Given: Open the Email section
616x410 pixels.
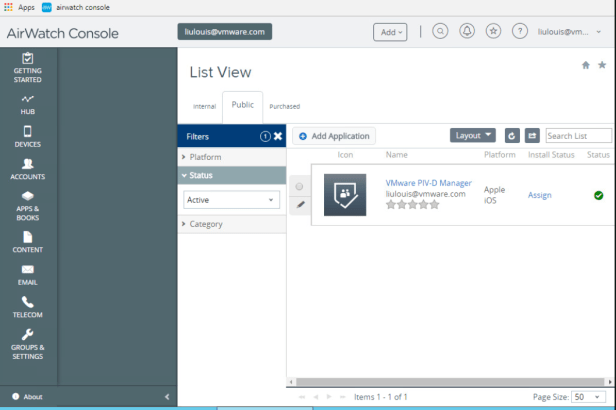Looking at the screenshot, I should click(x=28, y=275).
